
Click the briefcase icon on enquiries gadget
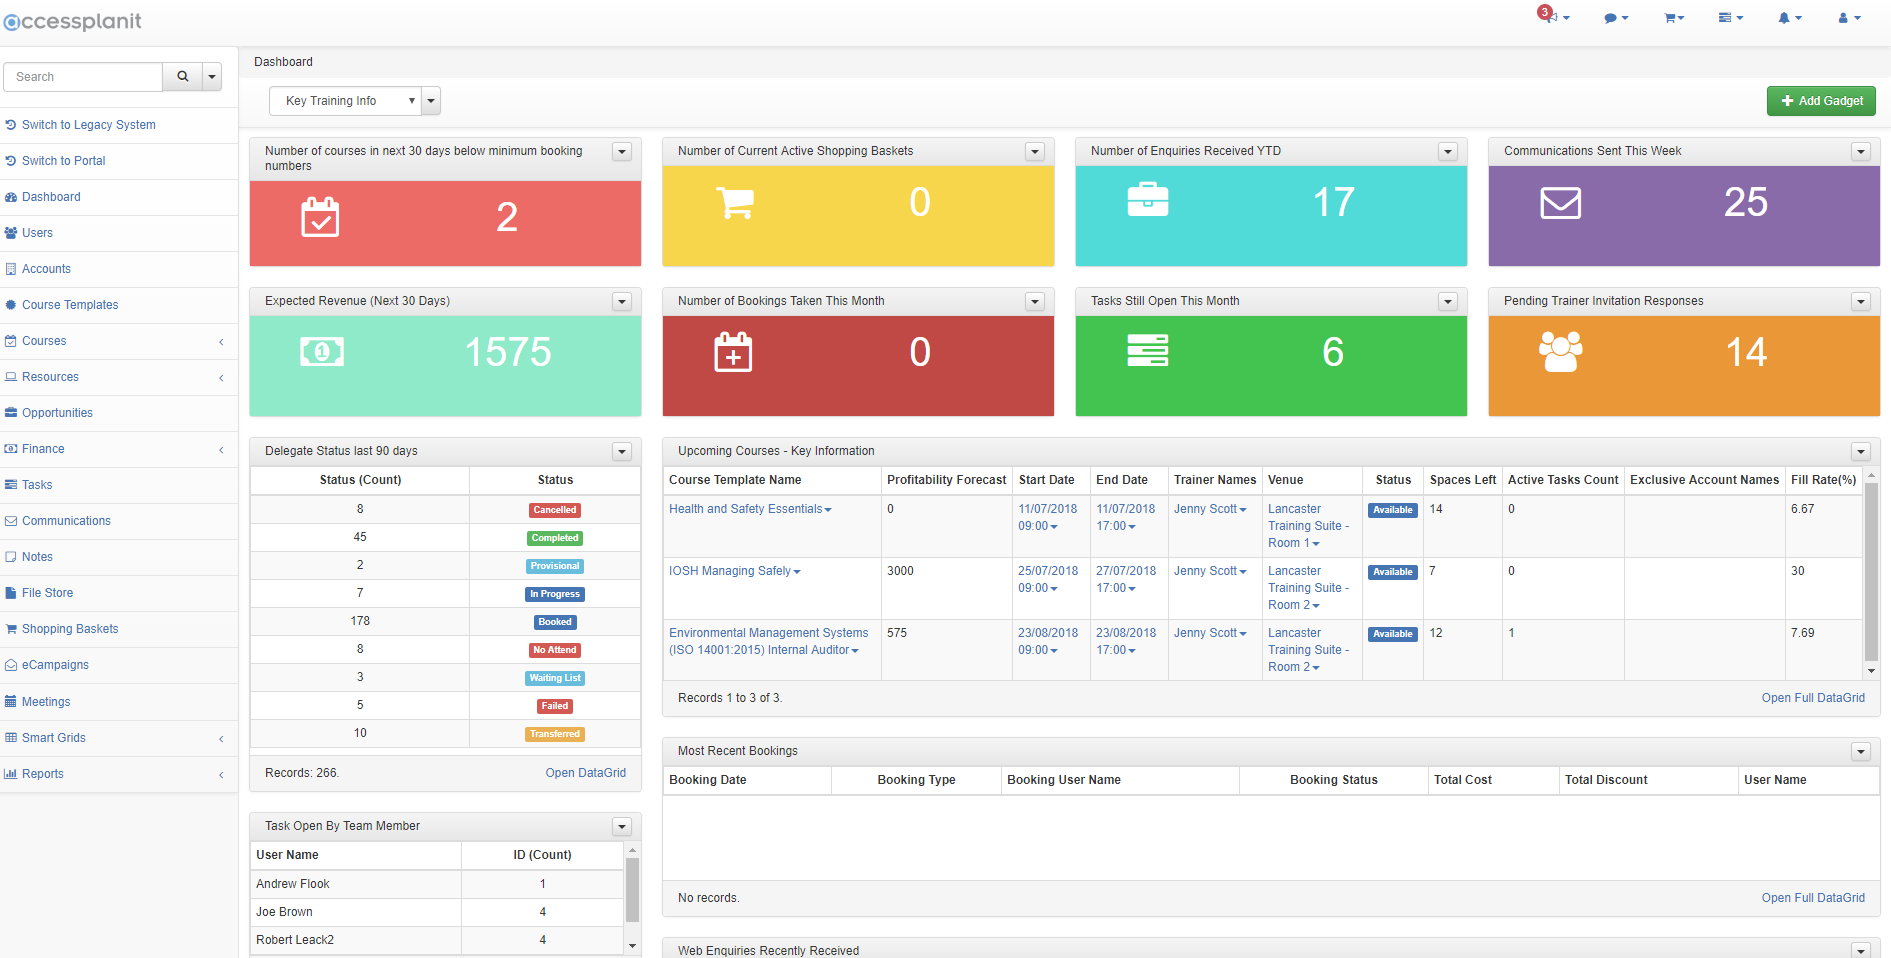pos(1148,200)
